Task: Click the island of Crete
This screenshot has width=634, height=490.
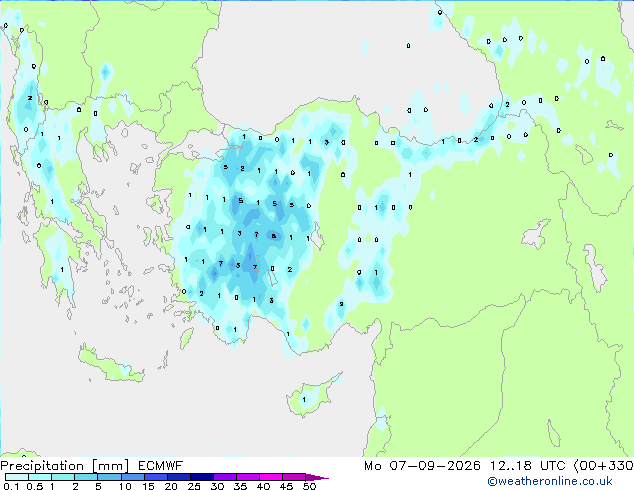Action: point(110,365)
